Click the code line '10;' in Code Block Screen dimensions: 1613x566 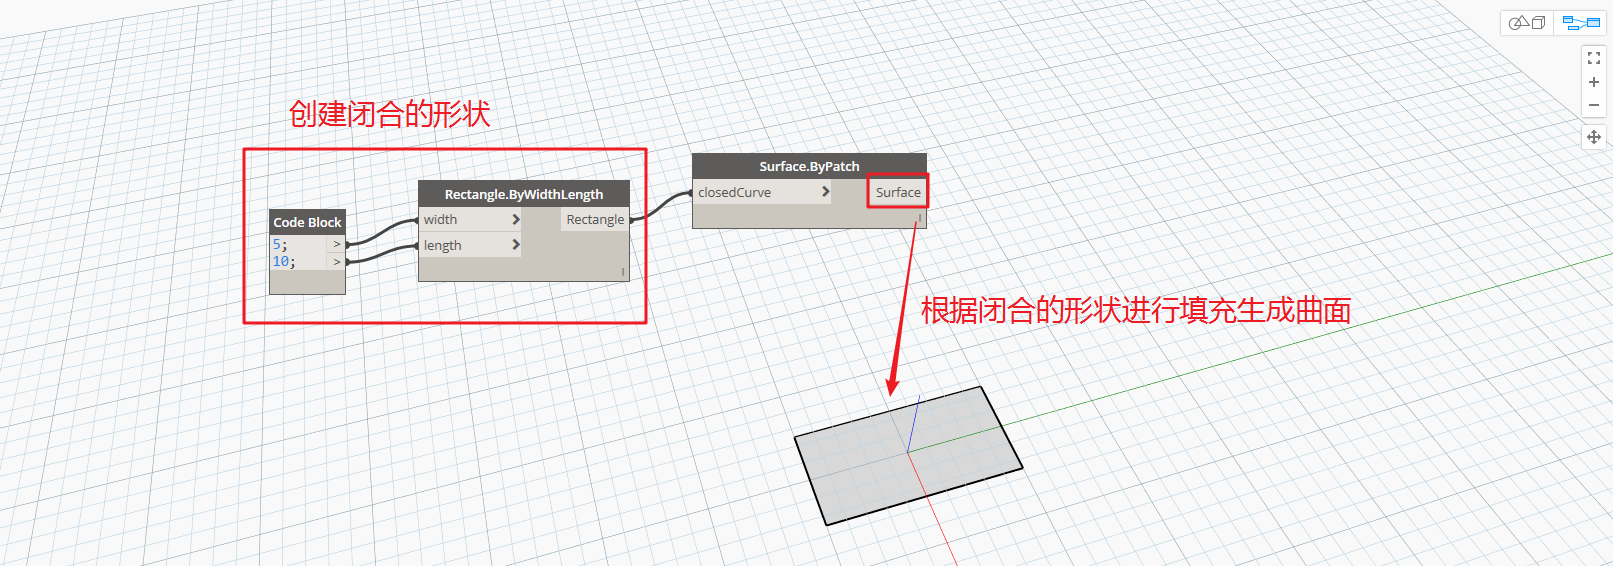284,262
